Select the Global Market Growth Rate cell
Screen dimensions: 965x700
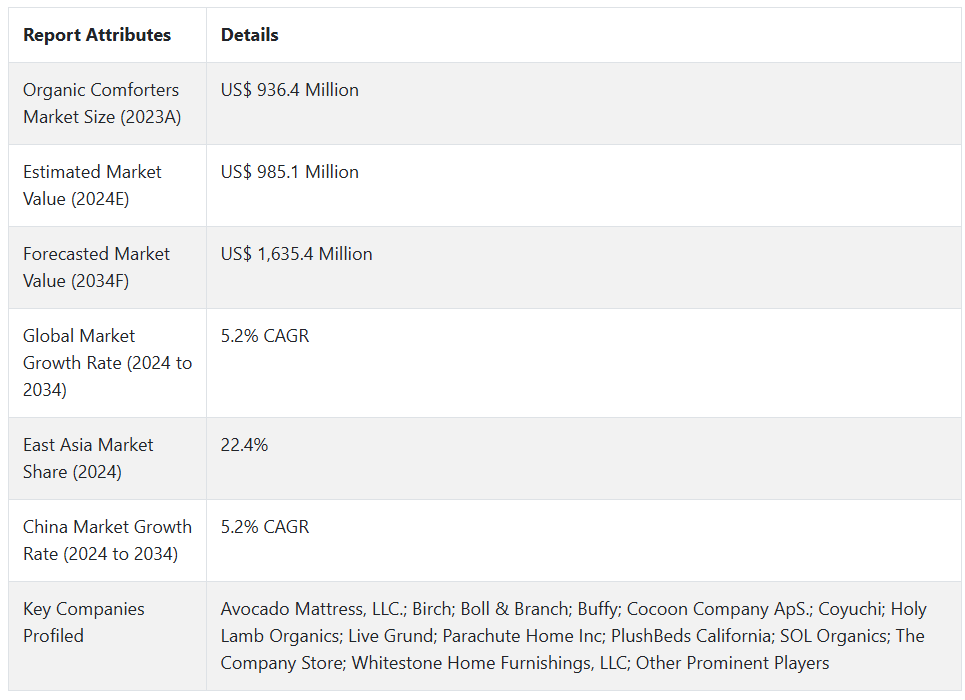point(107,362)
